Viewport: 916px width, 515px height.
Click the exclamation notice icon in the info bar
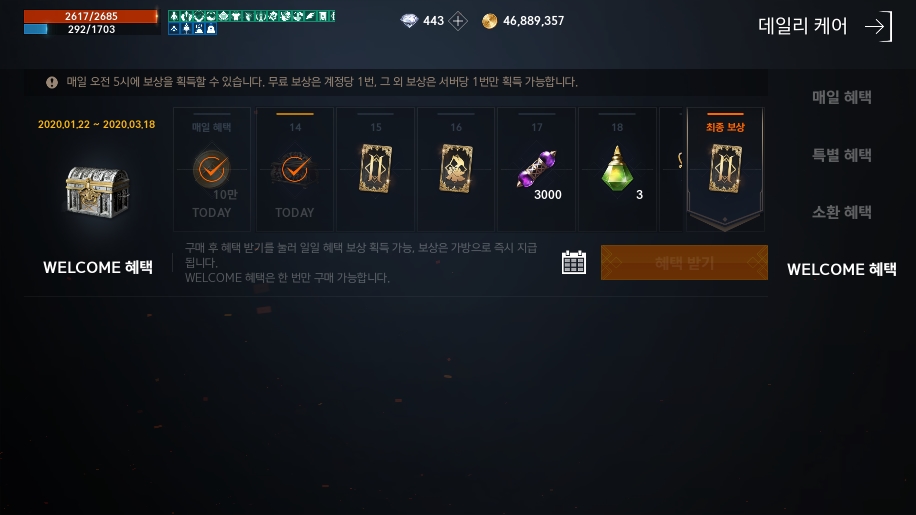click(x=52, y=82)
